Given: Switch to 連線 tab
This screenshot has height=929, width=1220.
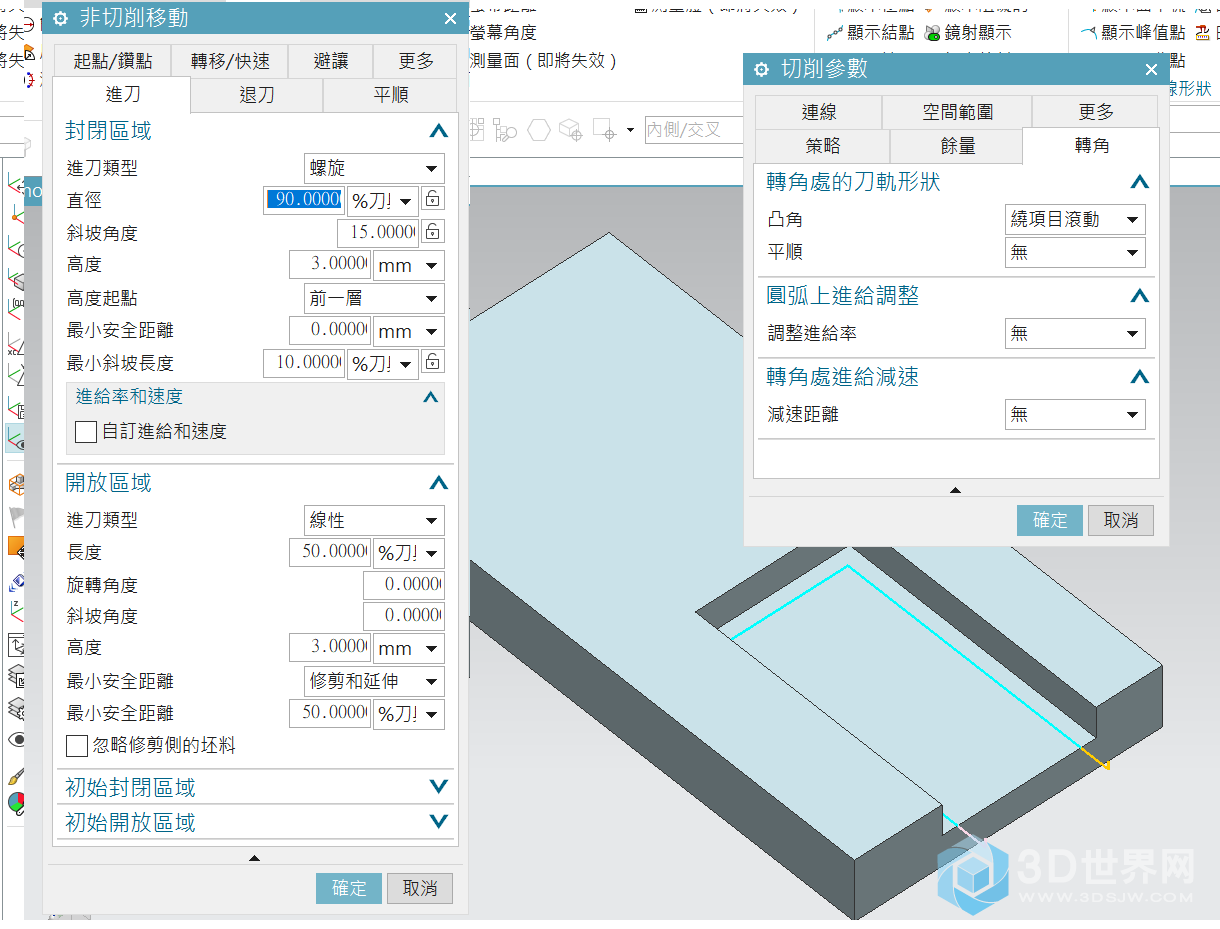Looking at the screenshot, I should point(819,112).
